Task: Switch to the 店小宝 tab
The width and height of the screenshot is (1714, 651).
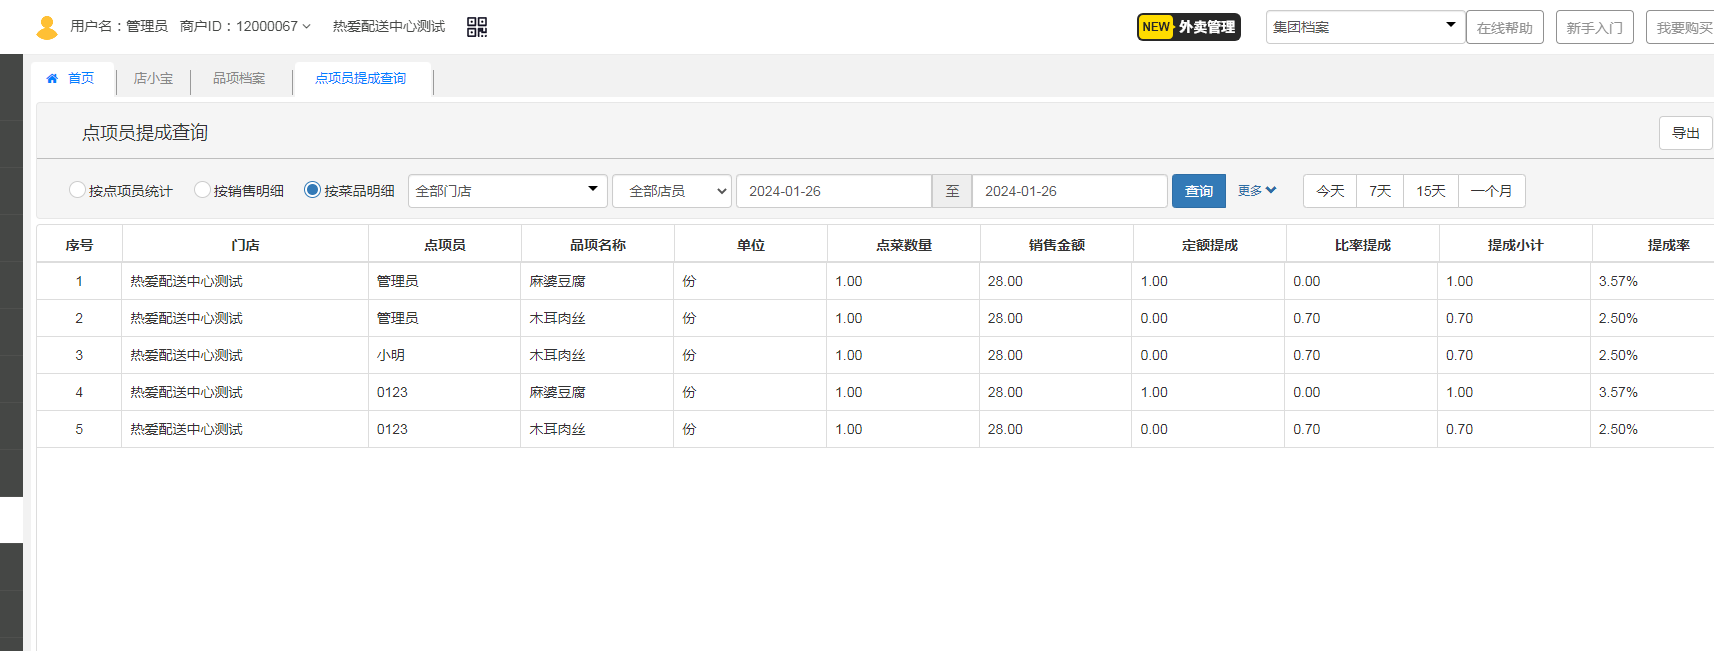Action: pos(153,78)
